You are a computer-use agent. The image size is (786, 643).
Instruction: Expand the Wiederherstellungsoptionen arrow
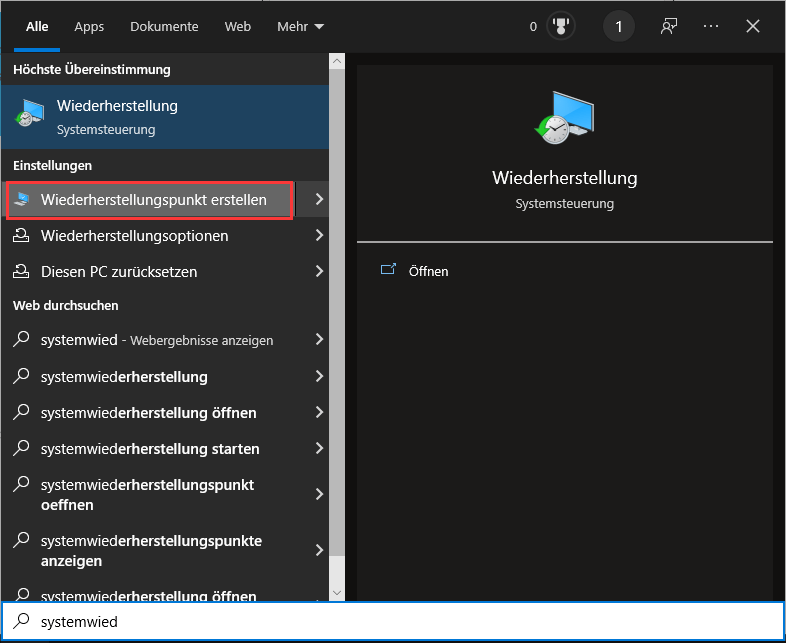click(319, 235)
